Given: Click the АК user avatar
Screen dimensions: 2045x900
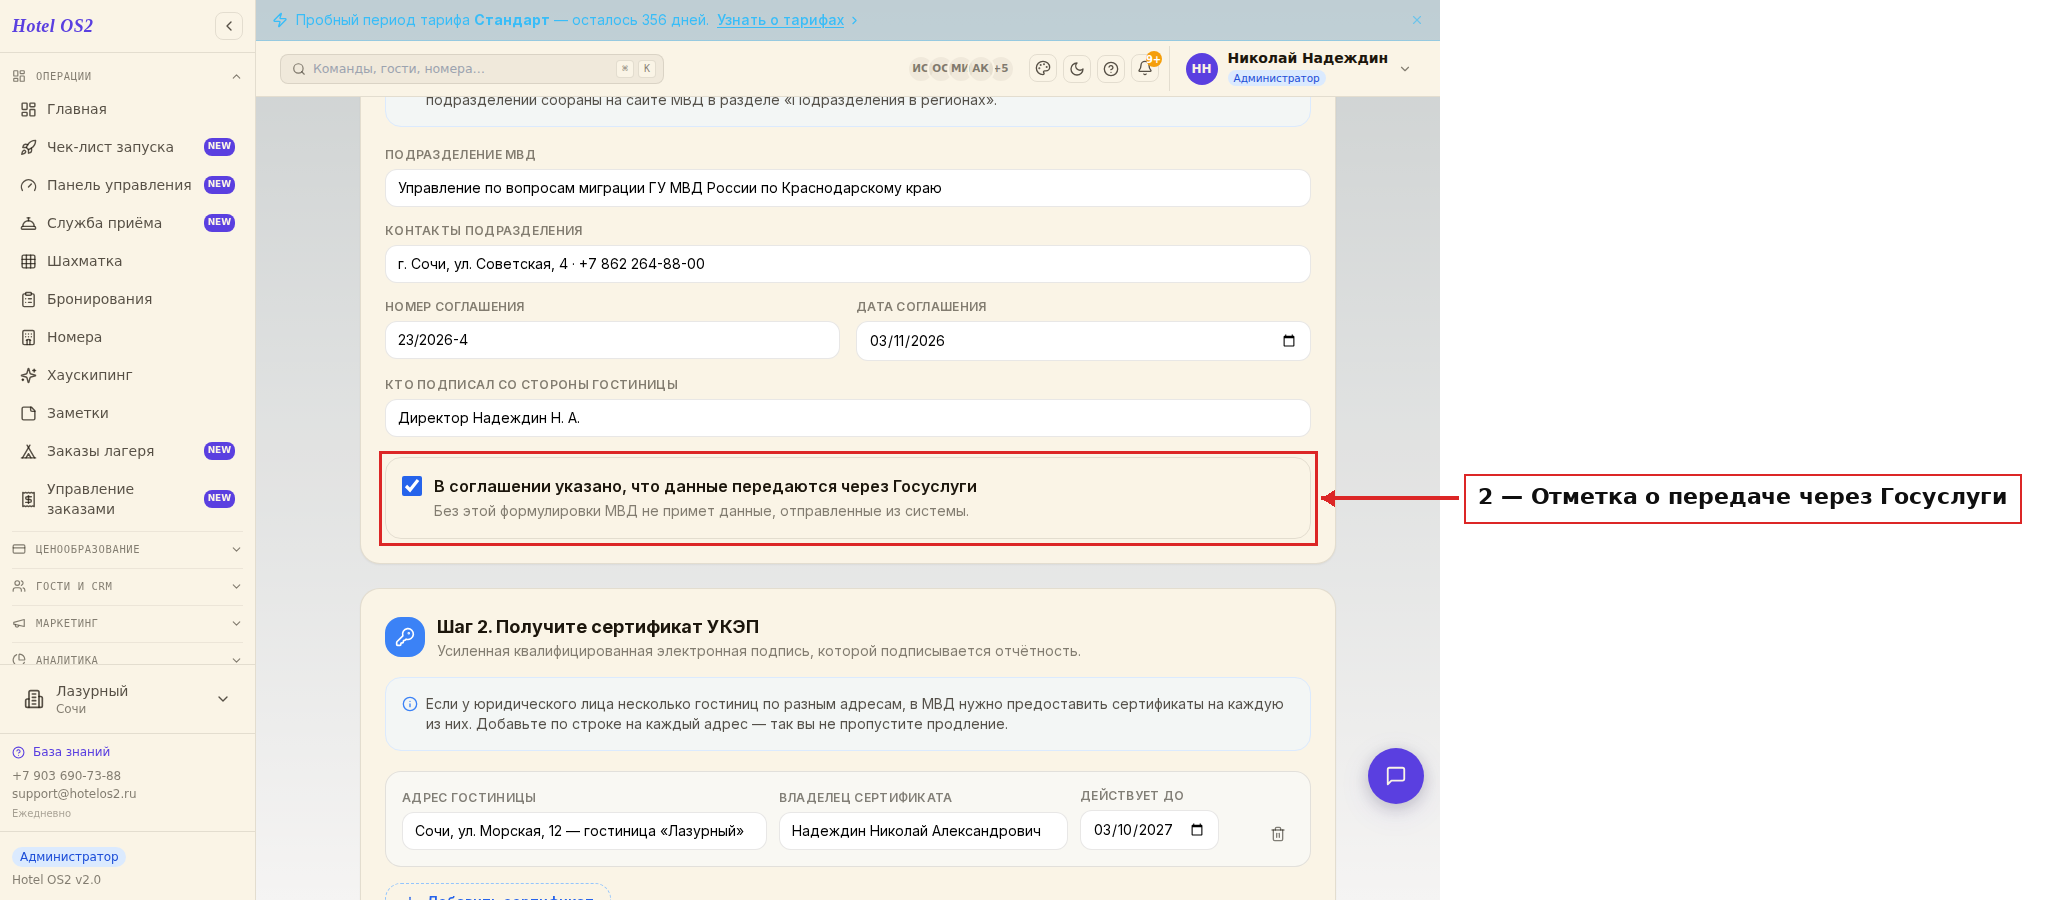Looking at the screenshot, I should pyautogui.click(x=980, y=68).
